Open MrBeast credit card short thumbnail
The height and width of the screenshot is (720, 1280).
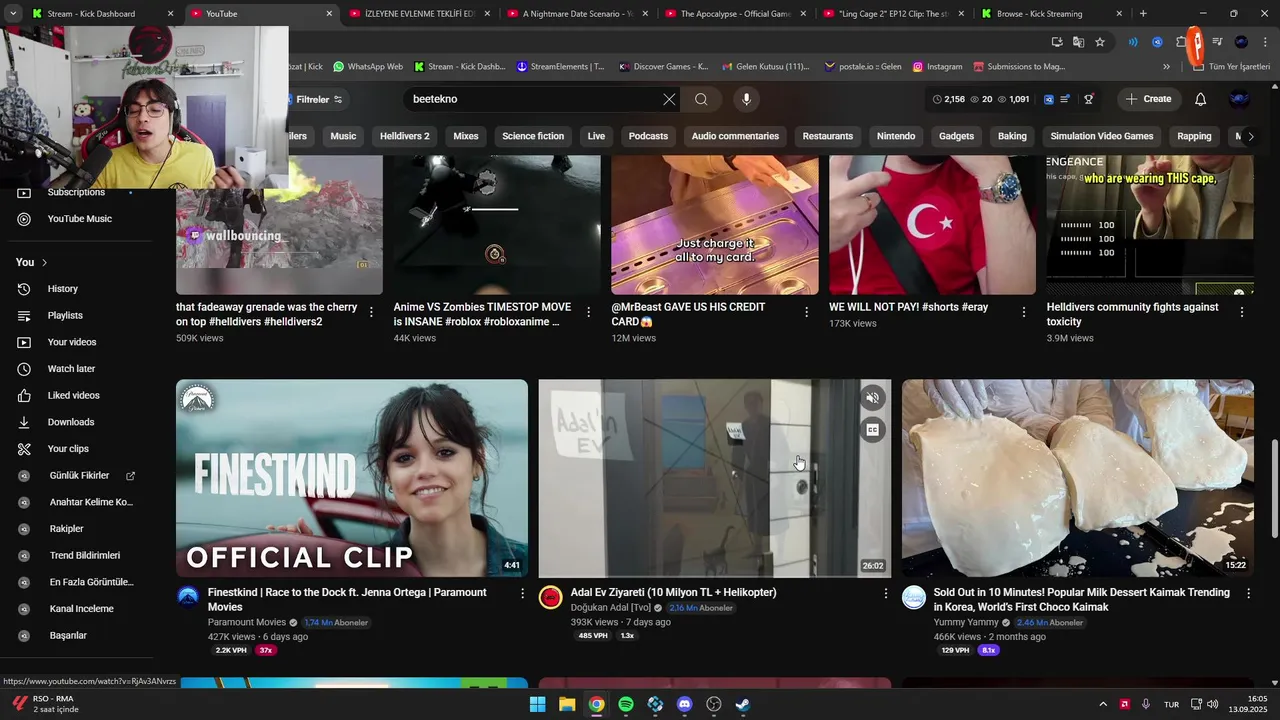715,225
